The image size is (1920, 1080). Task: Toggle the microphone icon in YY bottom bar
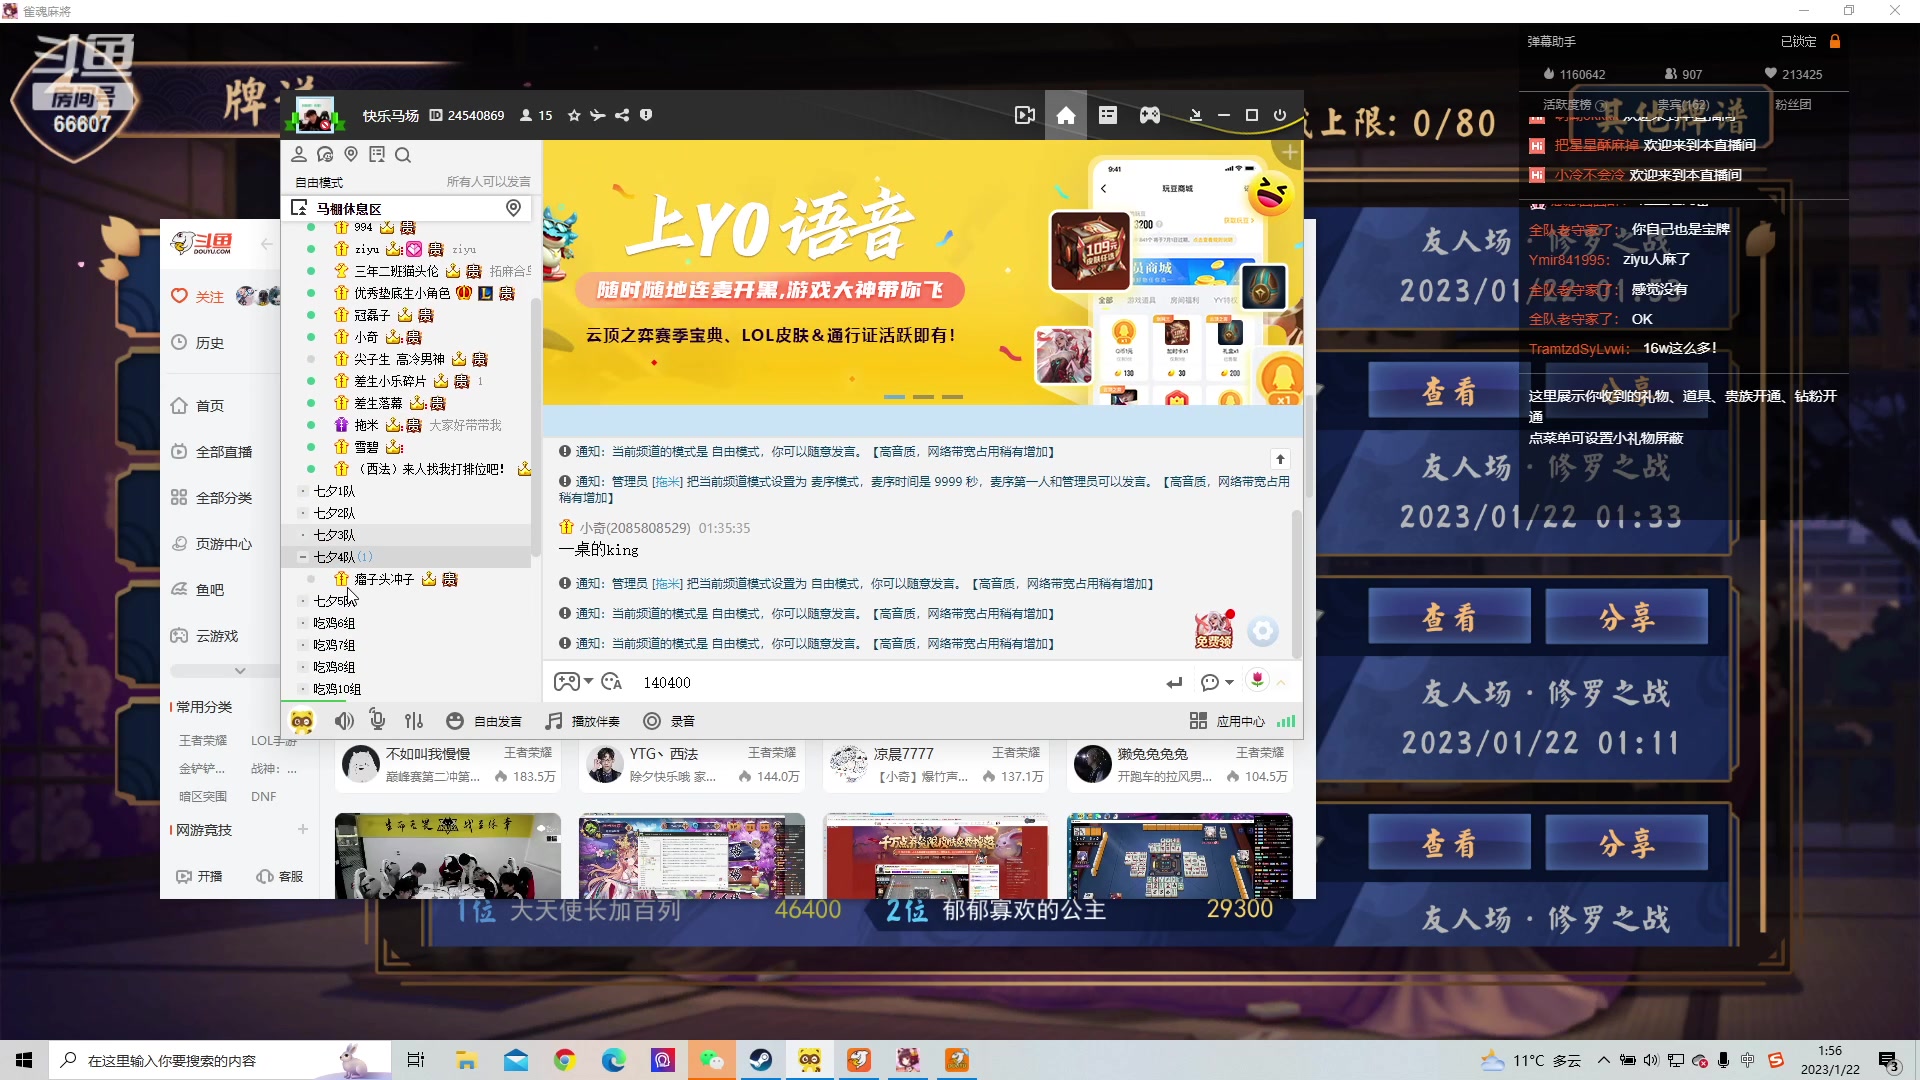[377, 720]
